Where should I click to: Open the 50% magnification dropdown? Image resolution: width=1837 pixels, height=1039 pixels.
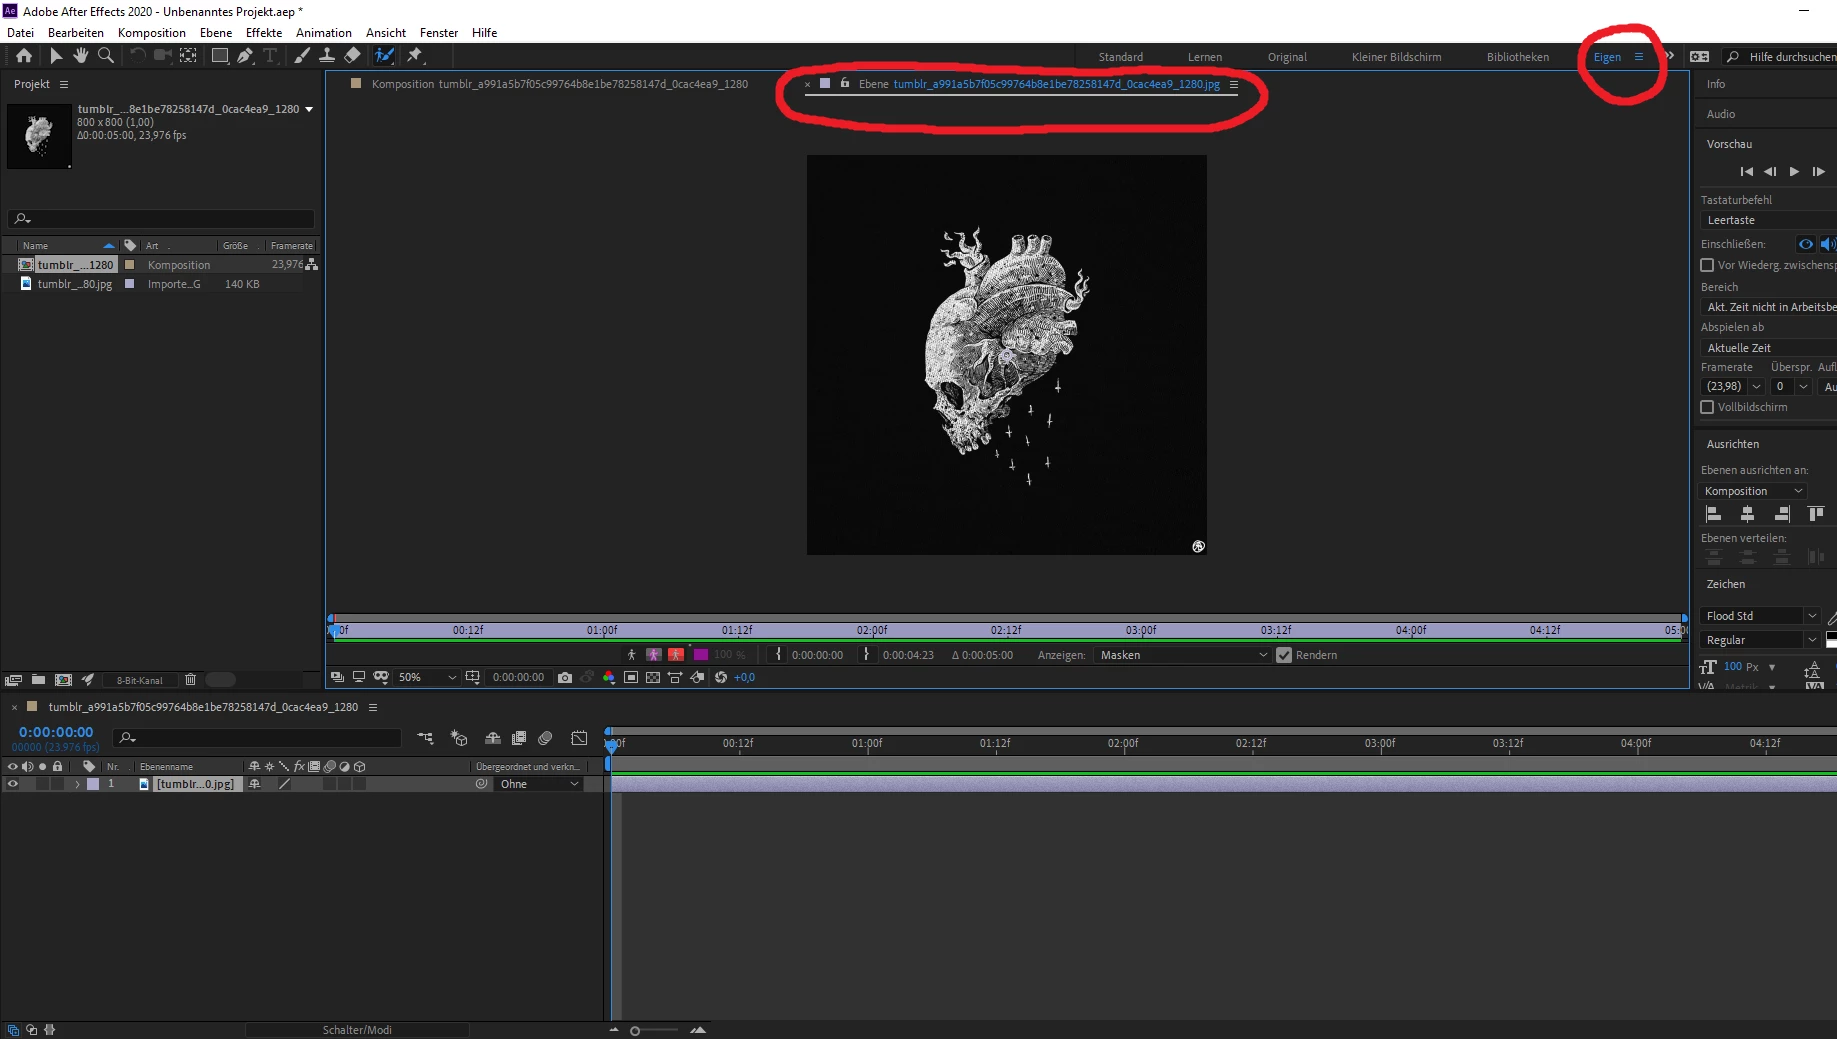click(427, 677)
